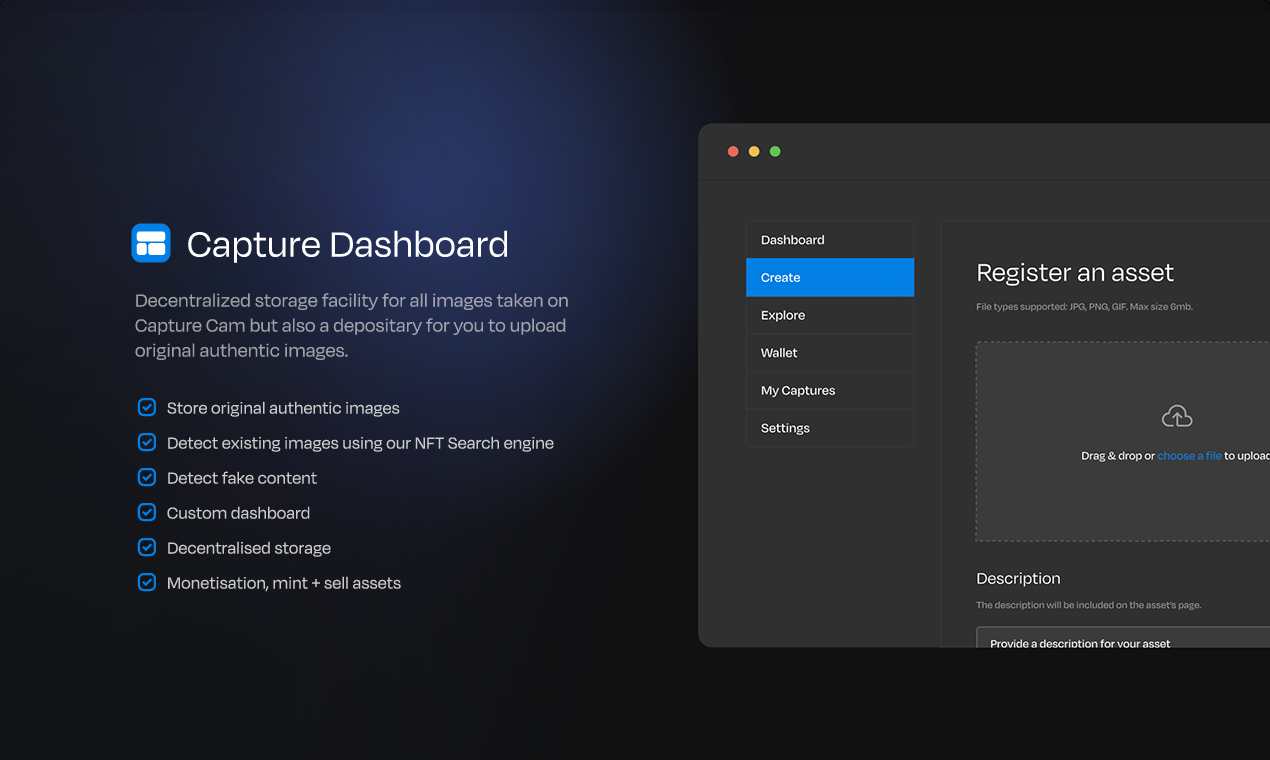This screenshot has height=760, width=1270.
Task: Click the File types supported note
Action: [1084, 307]
